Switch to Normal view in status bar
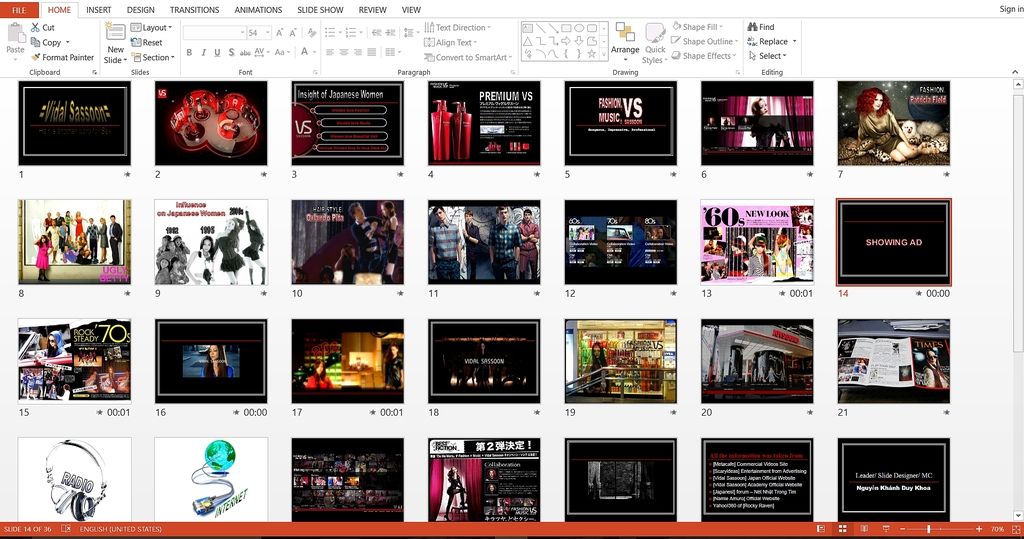This screenshot has width=1024, height=539. point(820,528)
